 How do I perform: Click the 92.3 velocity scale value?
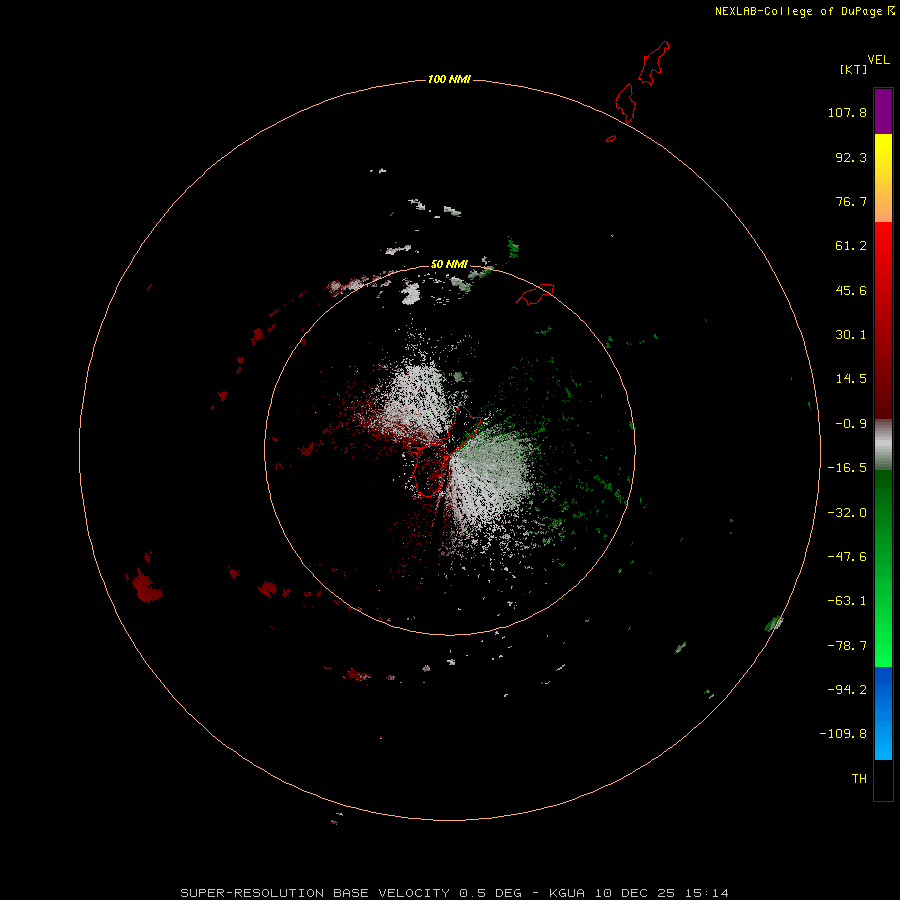click(x=851, y=157)
